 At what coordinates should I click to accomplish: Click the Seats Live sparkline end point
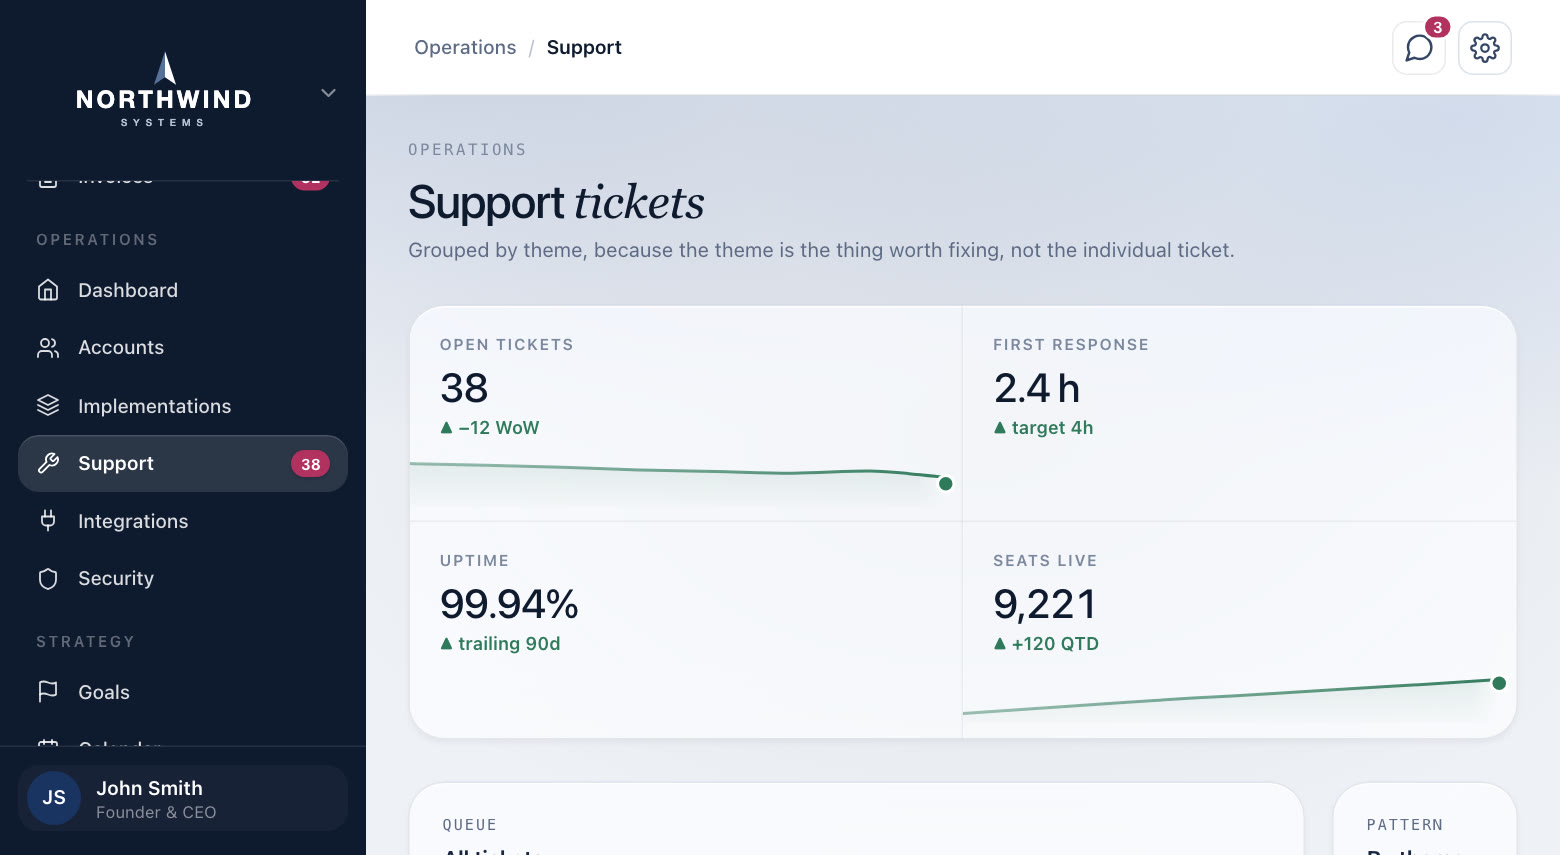point(1499,684)
